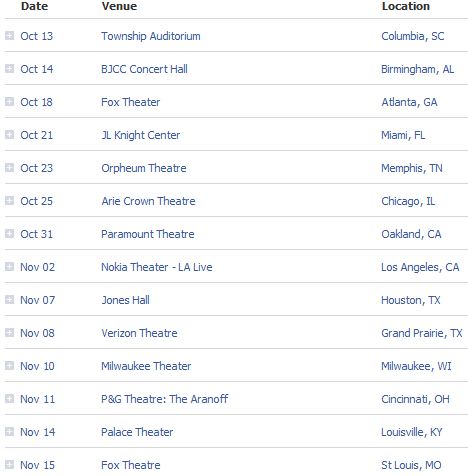
Task: Expand the Oct 14 plus icon
Action: pyautogui.click(x=9, y=68)
